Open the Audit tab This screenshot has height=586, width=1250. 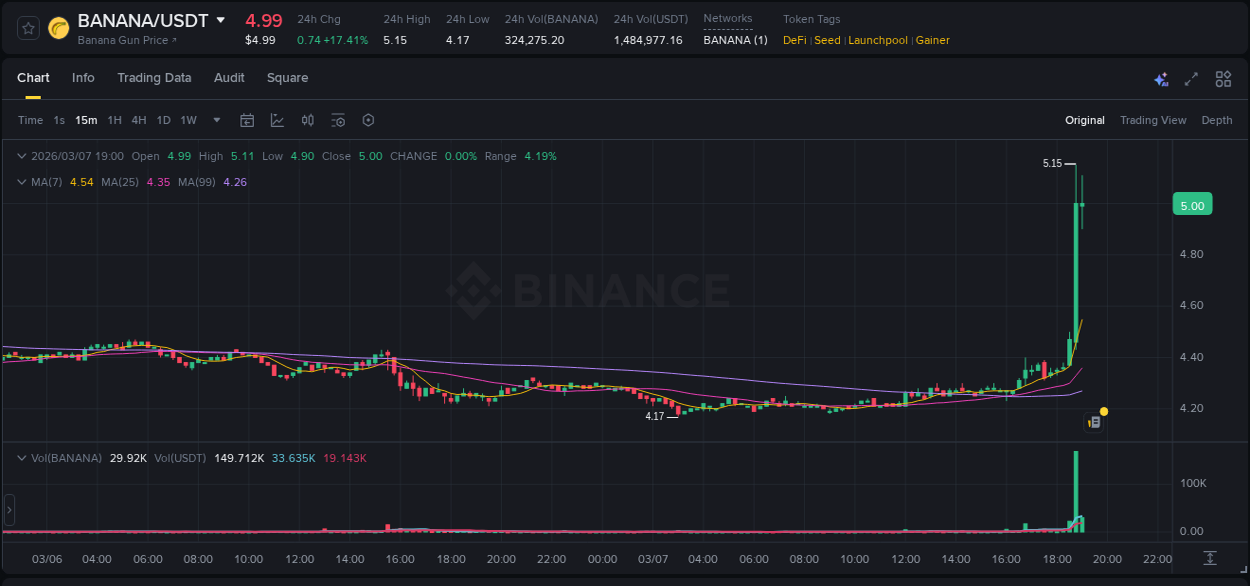click(229, 78)
